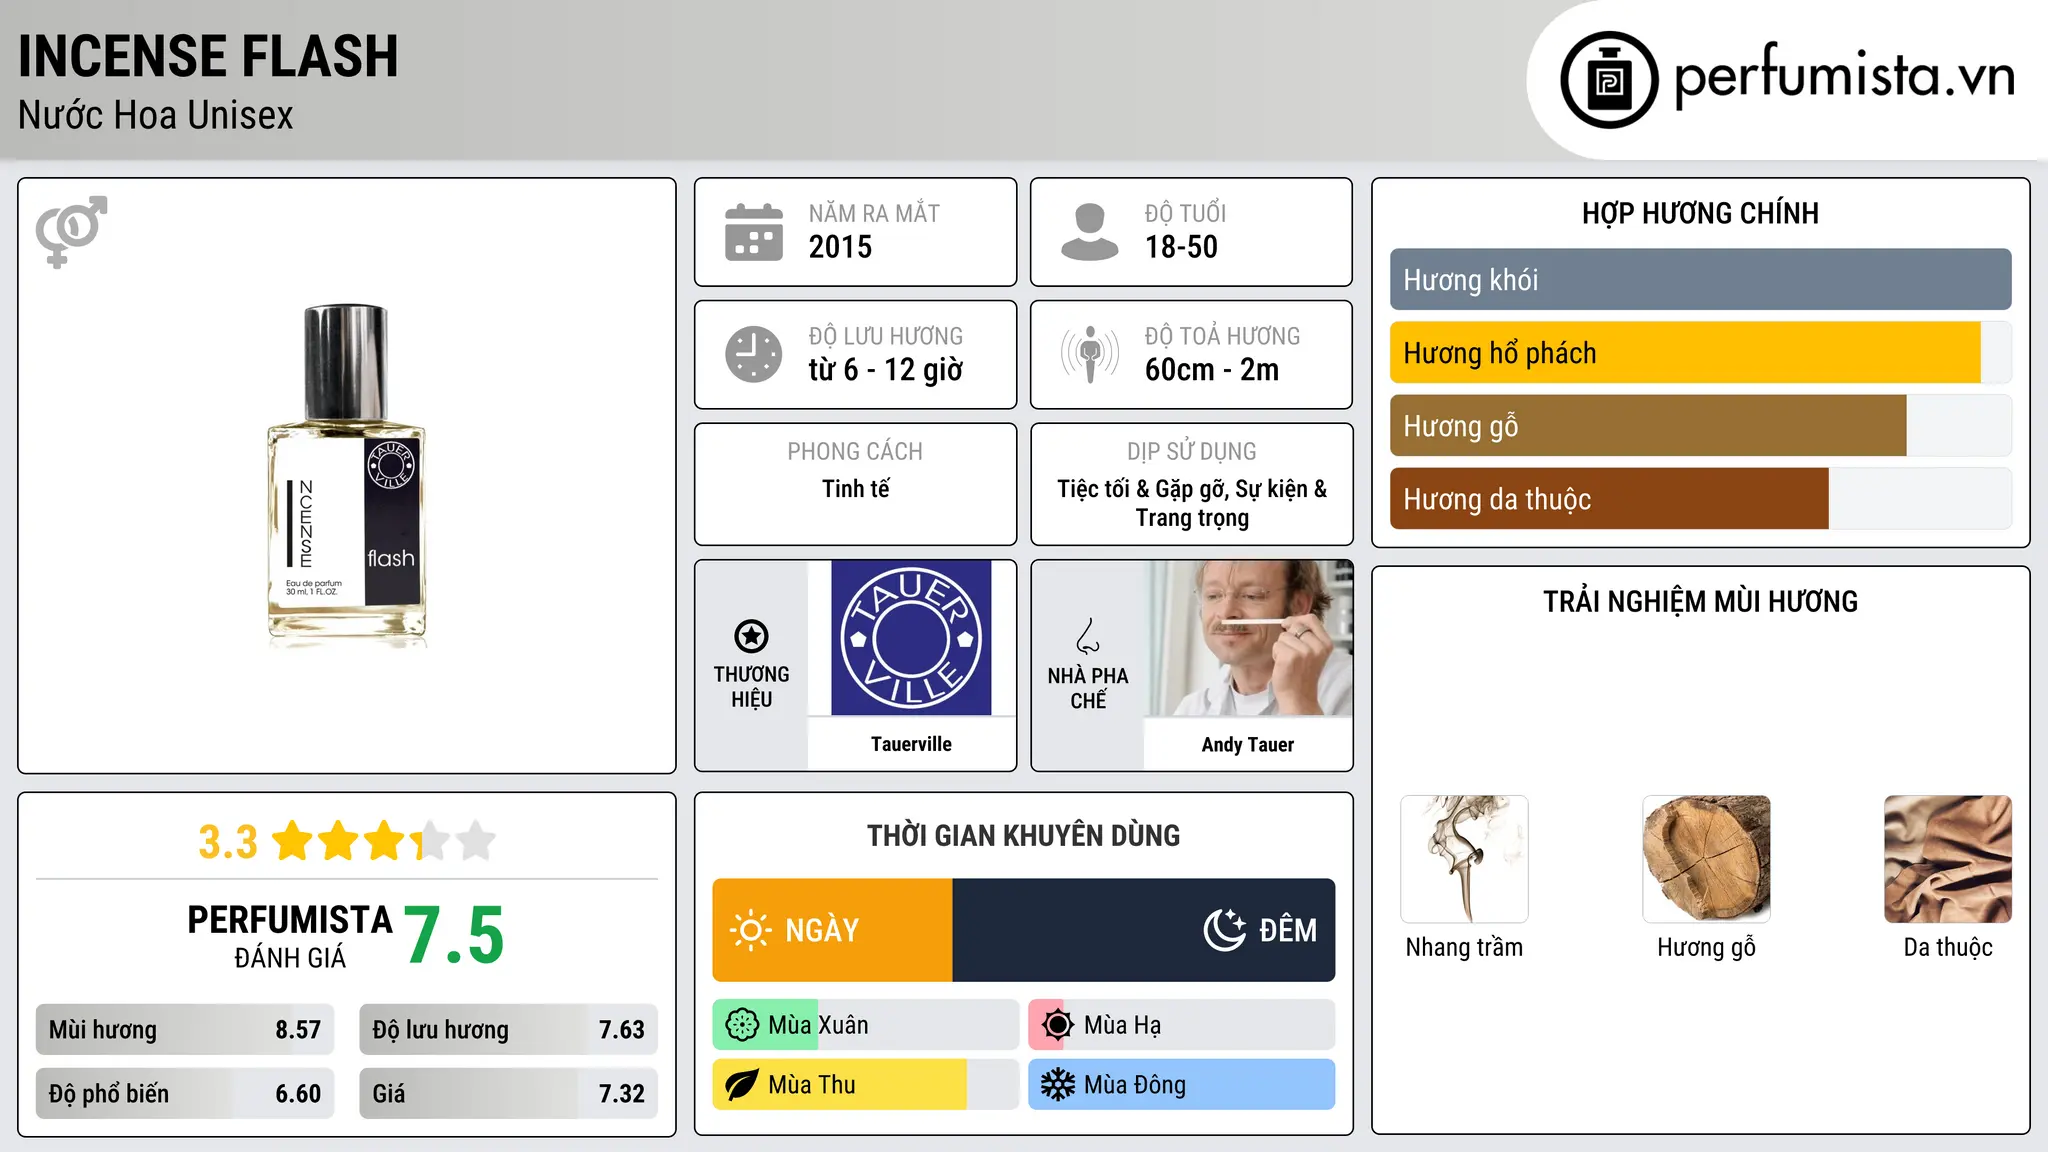Click the sillage icon beside Độ Toả Hương
The image size is (2048, 1152).
pyautogui.click(x=1090, y=354)
